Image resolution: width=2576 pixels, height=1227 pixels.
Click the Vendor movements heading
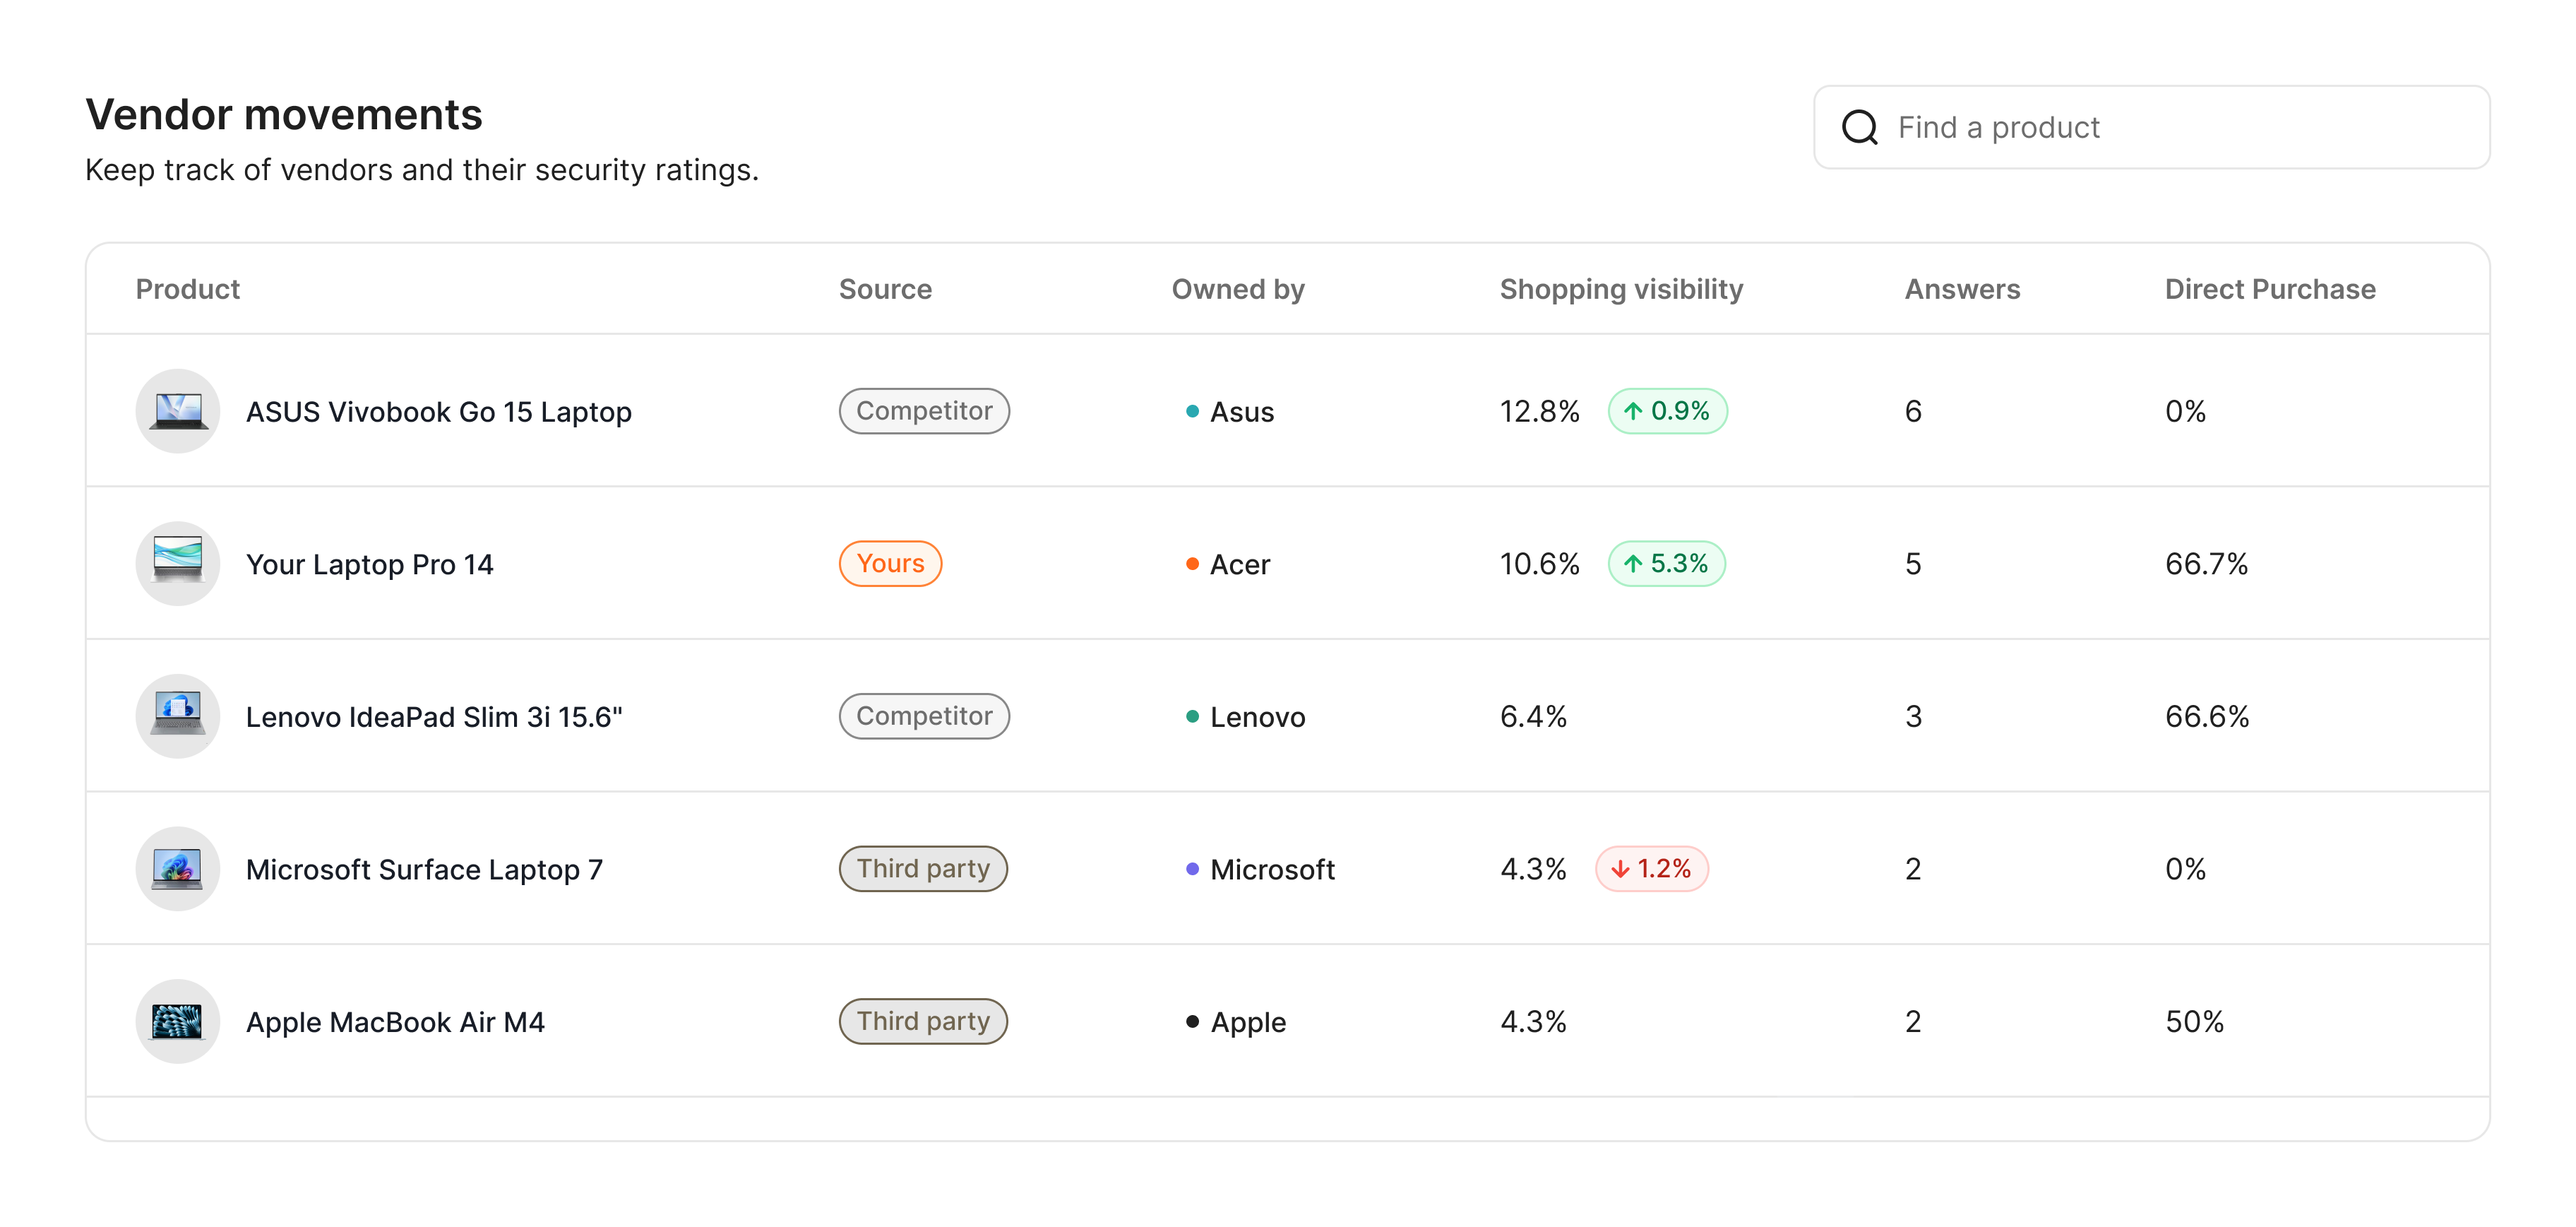coord(284,114)
